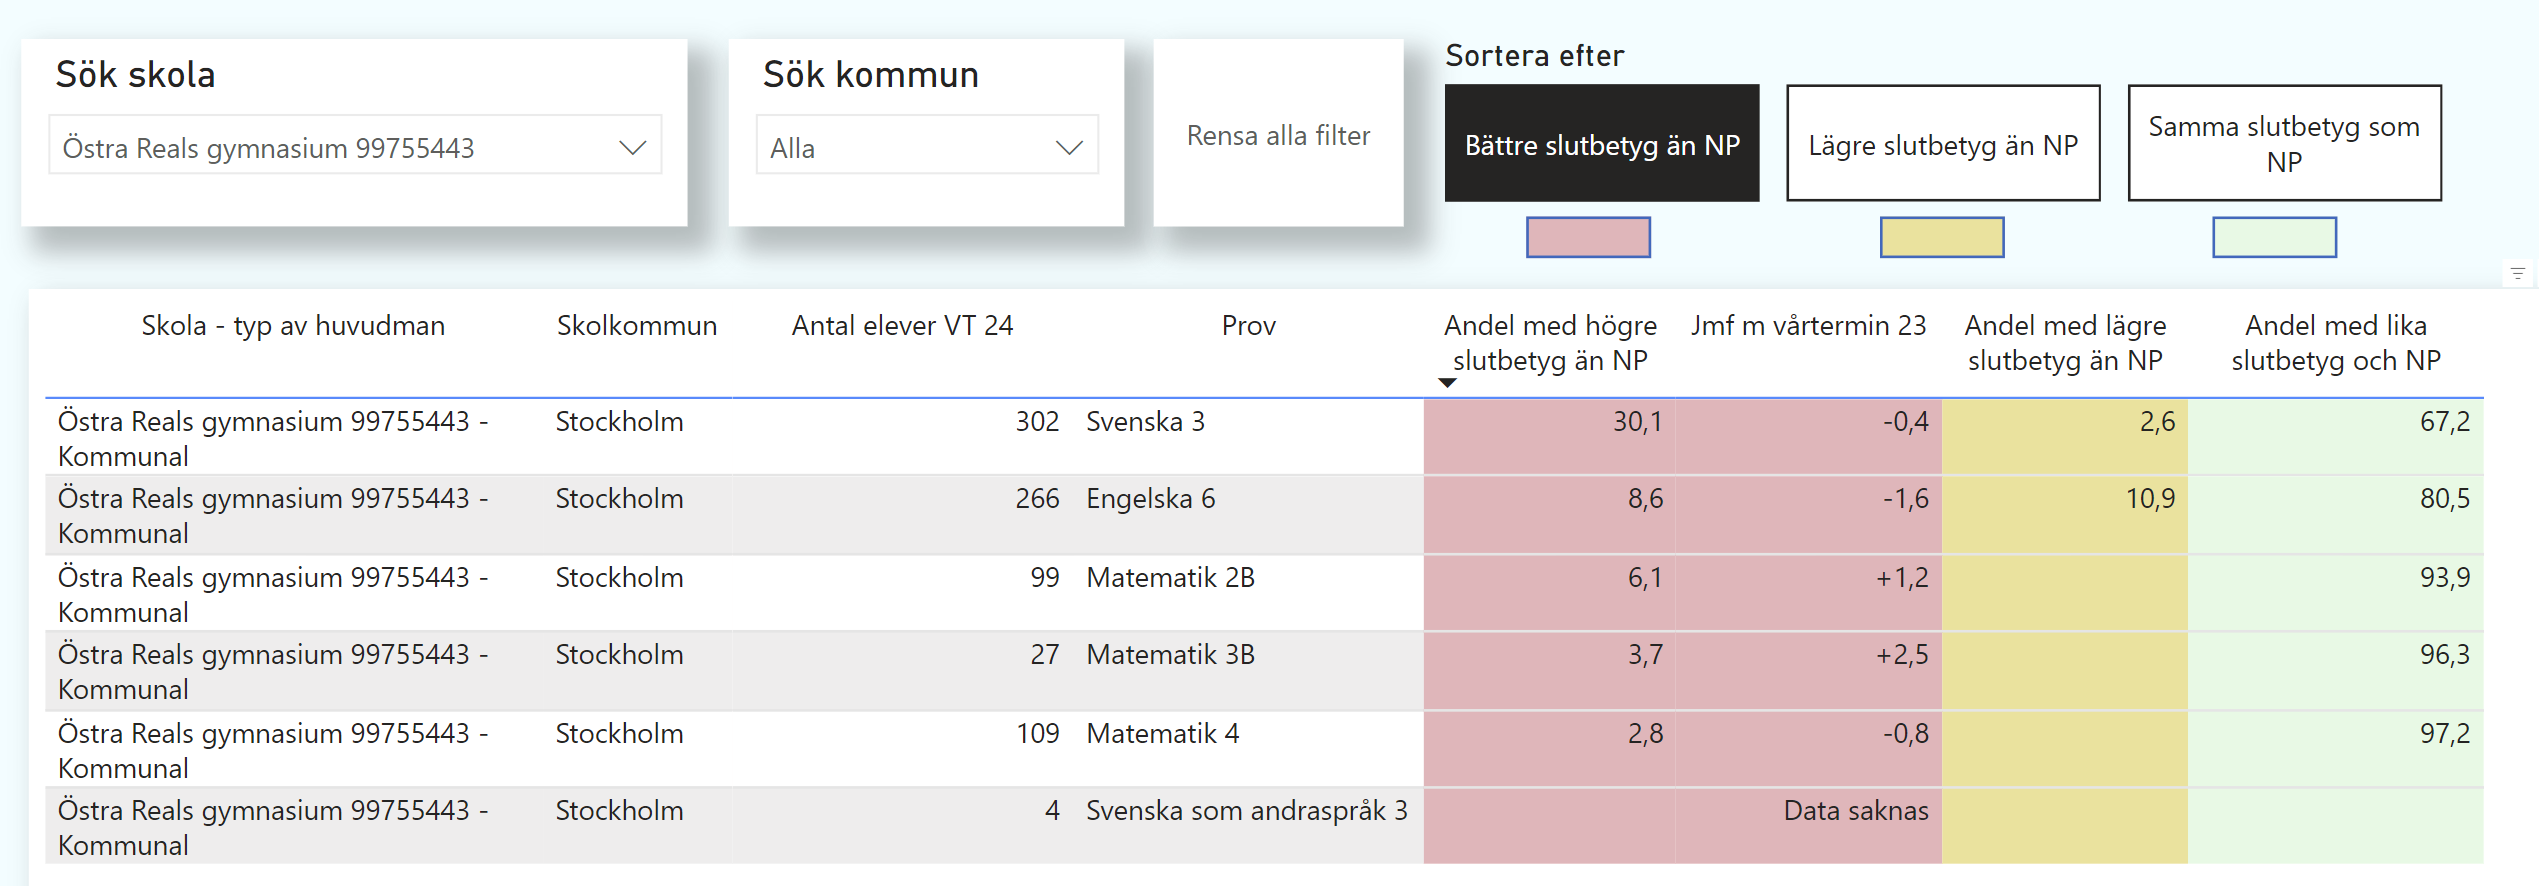
Task: Select the Svenska 3 row cell
Action: [x=1145, y=422]
